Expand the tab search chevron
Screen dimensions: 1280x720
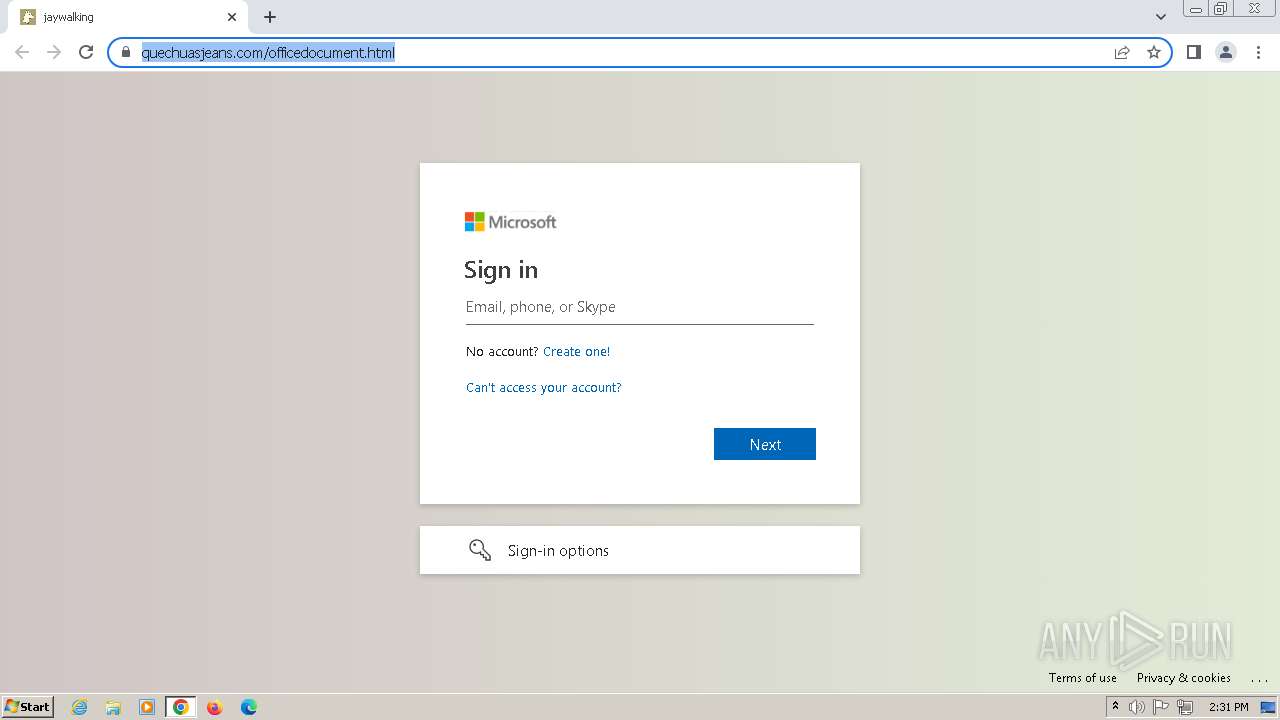click(x=1160, y=17)
